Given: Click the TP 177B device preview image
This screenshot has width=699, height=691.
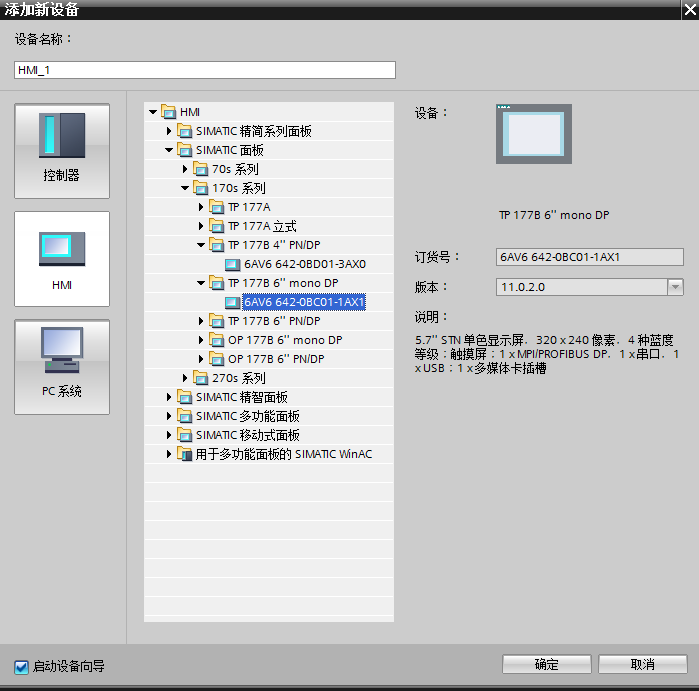Looking at the screenshot, I should click(534, 134).
